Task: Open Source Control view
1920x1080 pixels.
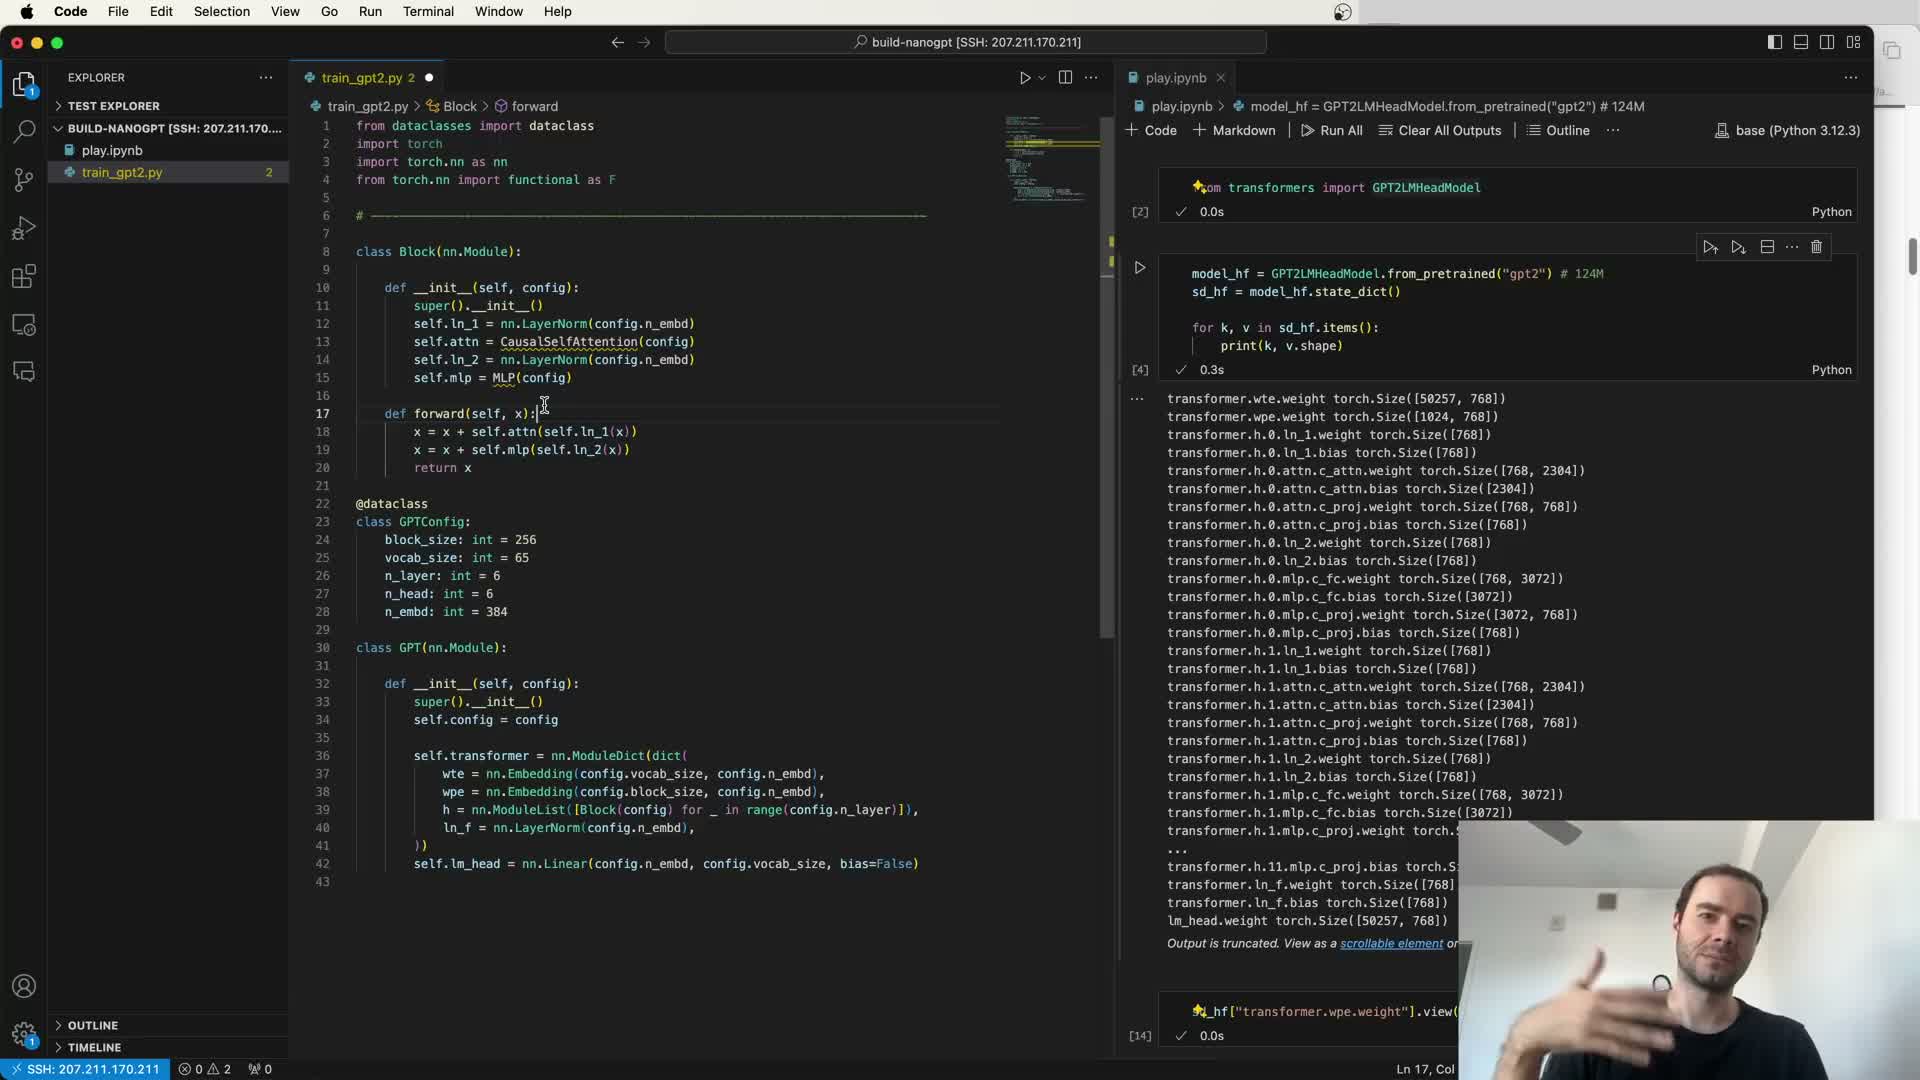Action: [x=24, y=179]
